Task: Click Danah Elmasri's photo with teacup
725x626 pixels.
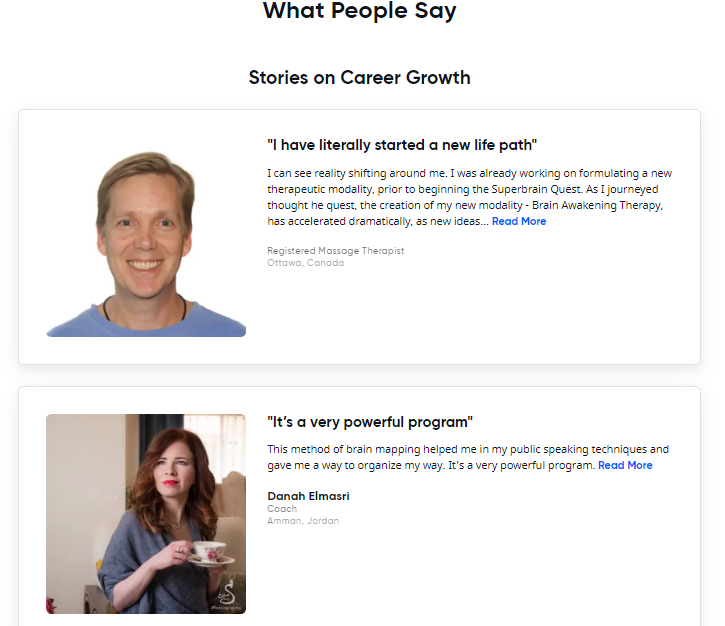Action: [x=146, y=514]
